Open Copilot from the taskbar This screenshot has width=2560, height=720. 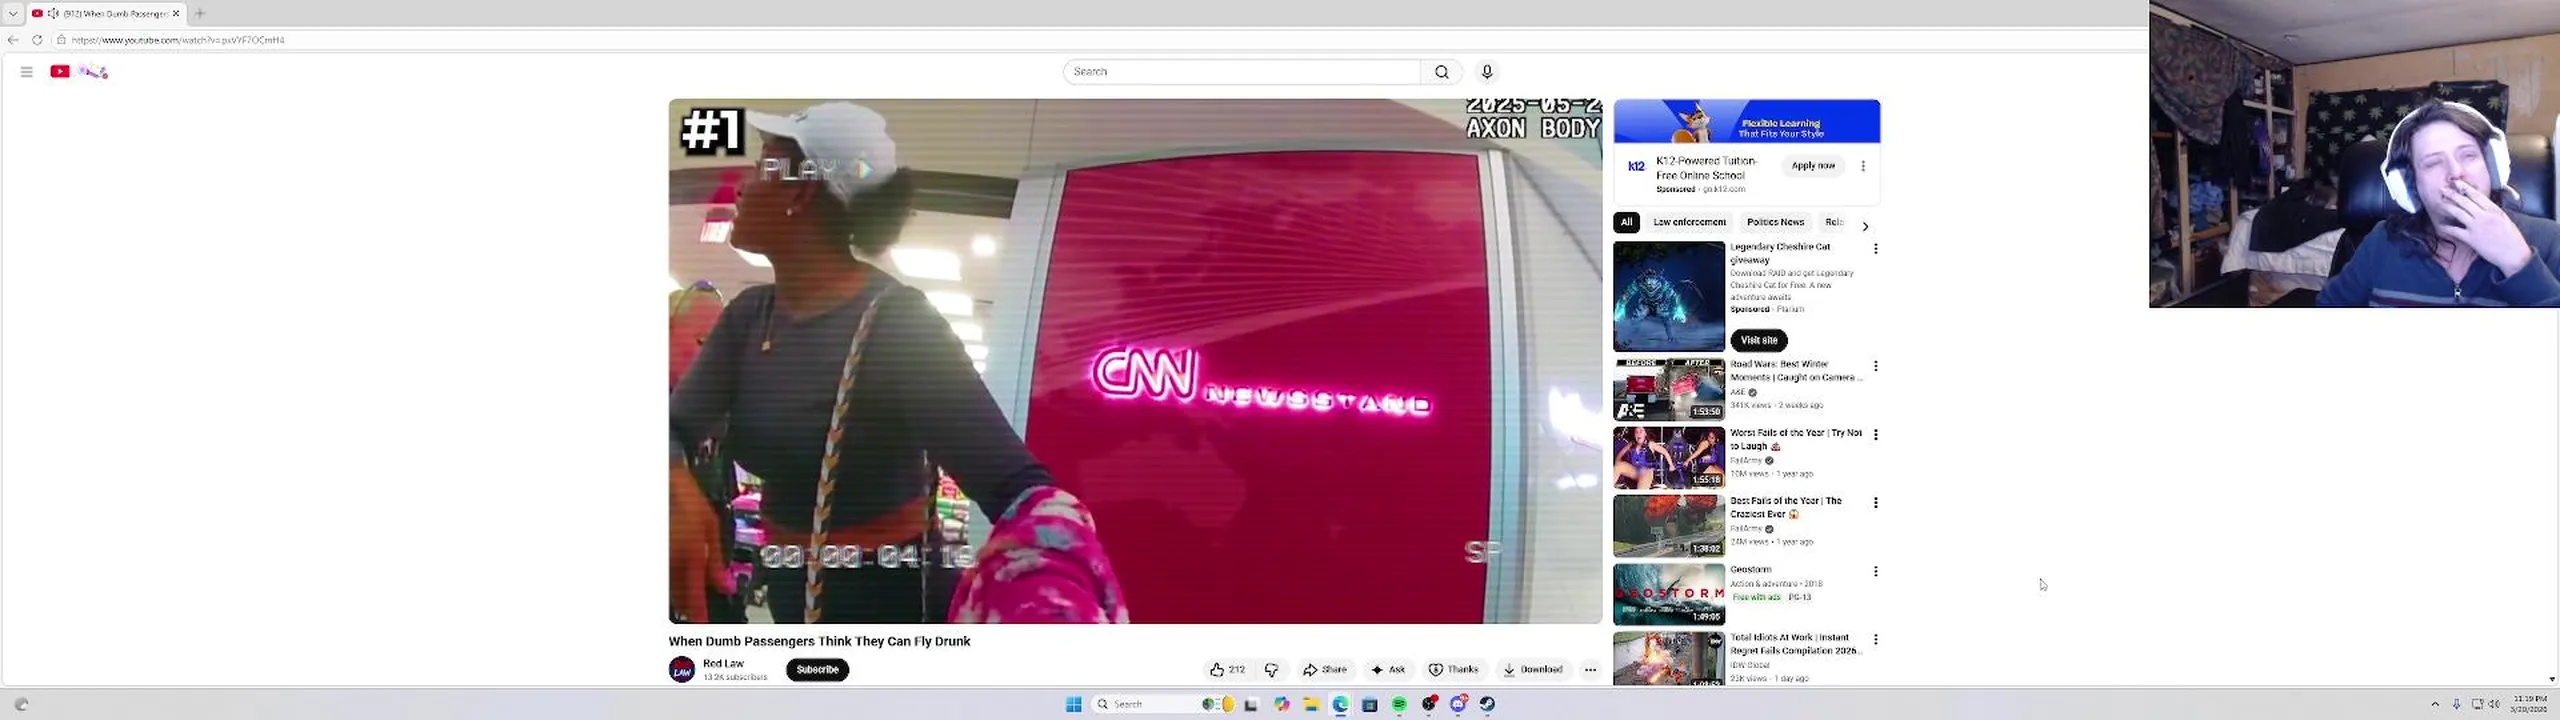click(1281, 704)
